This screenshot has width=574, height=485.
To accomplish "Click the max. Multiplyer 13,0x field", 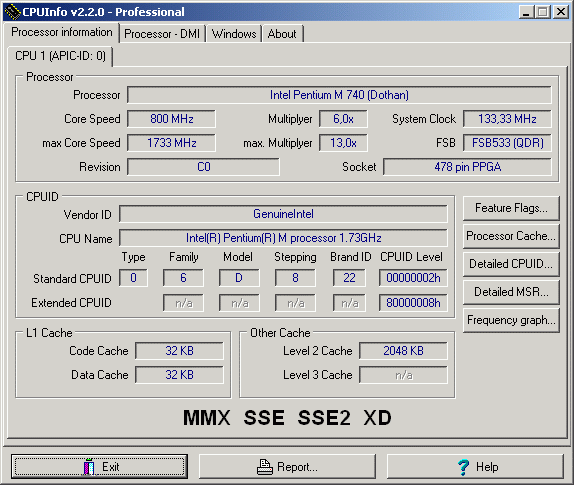I will coord(343,143).
